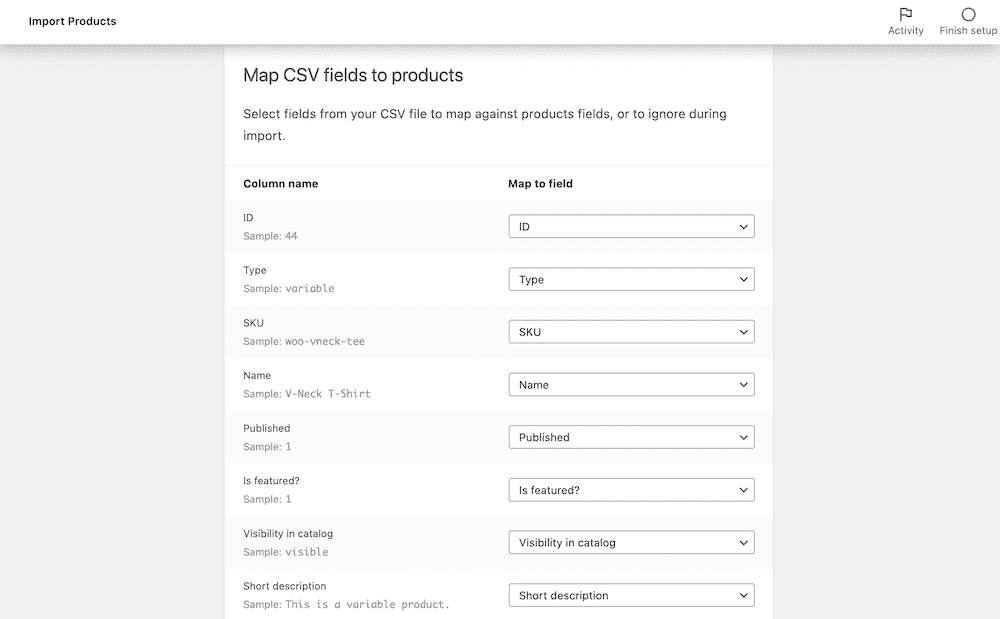The height and width of the screenshot is (619, 1000).
Task: Open the Name mapping dropdown
Action: coord(631,384)
